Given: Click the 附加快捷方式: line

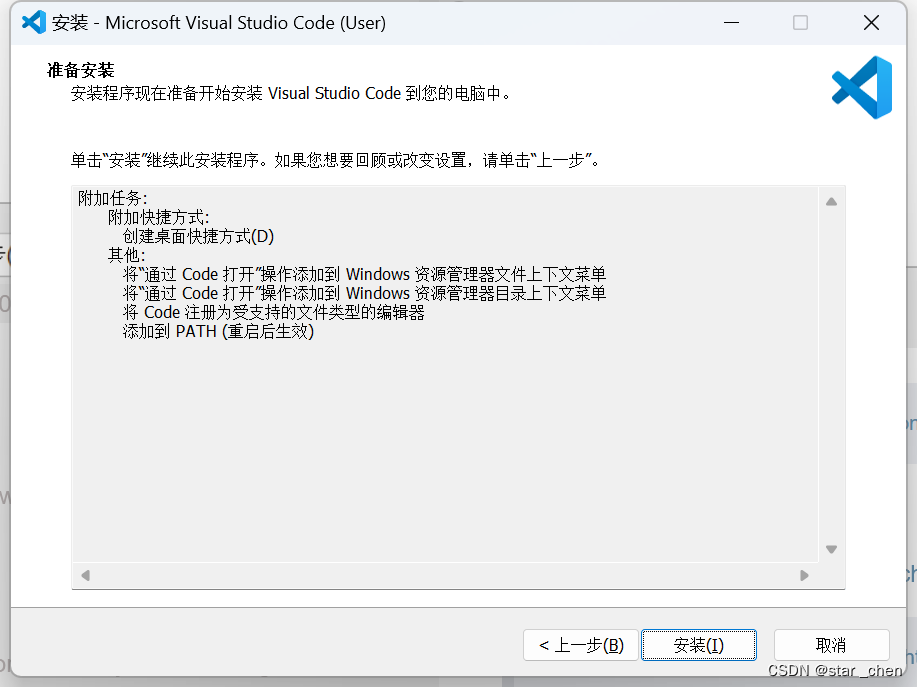Looking at the screenshot, I should click(x=158, y=218).
